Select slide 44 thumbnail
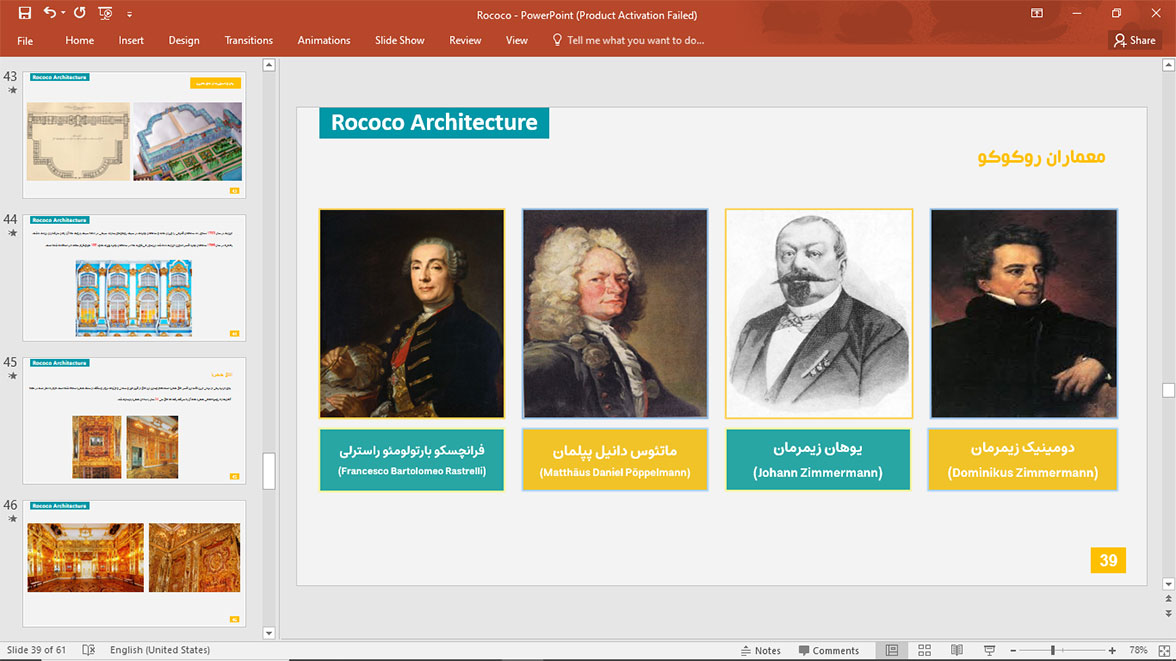 [x=134, y=278]
